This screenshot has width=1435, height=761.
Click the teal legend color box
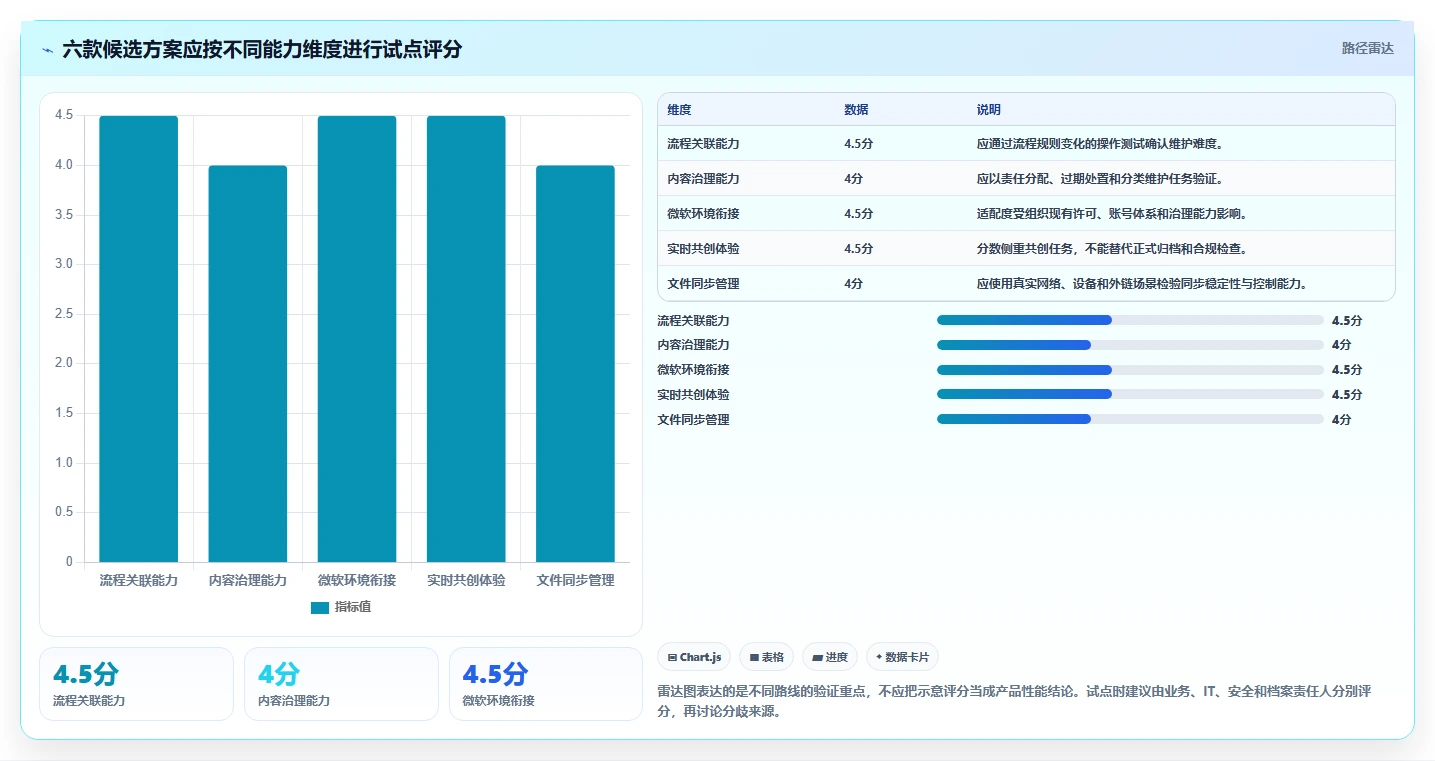coord(320,608)
